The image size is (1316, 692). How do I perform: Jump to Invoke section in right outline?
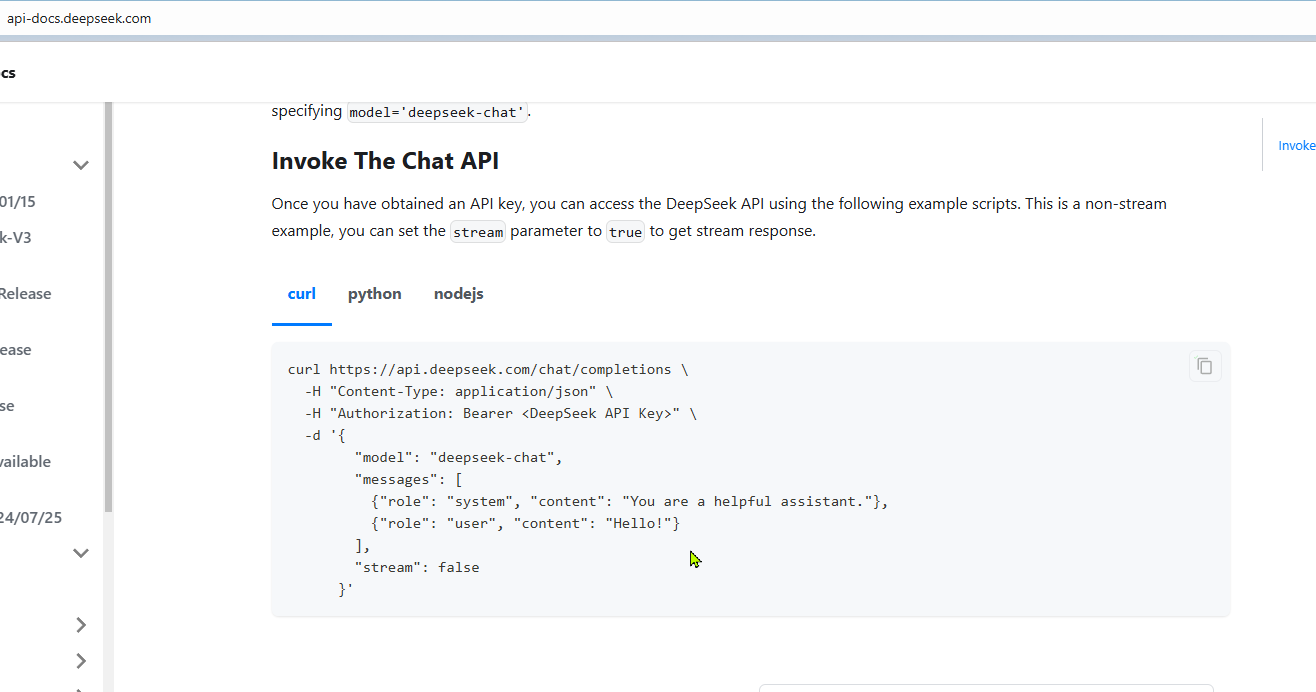pos(1297,146)
